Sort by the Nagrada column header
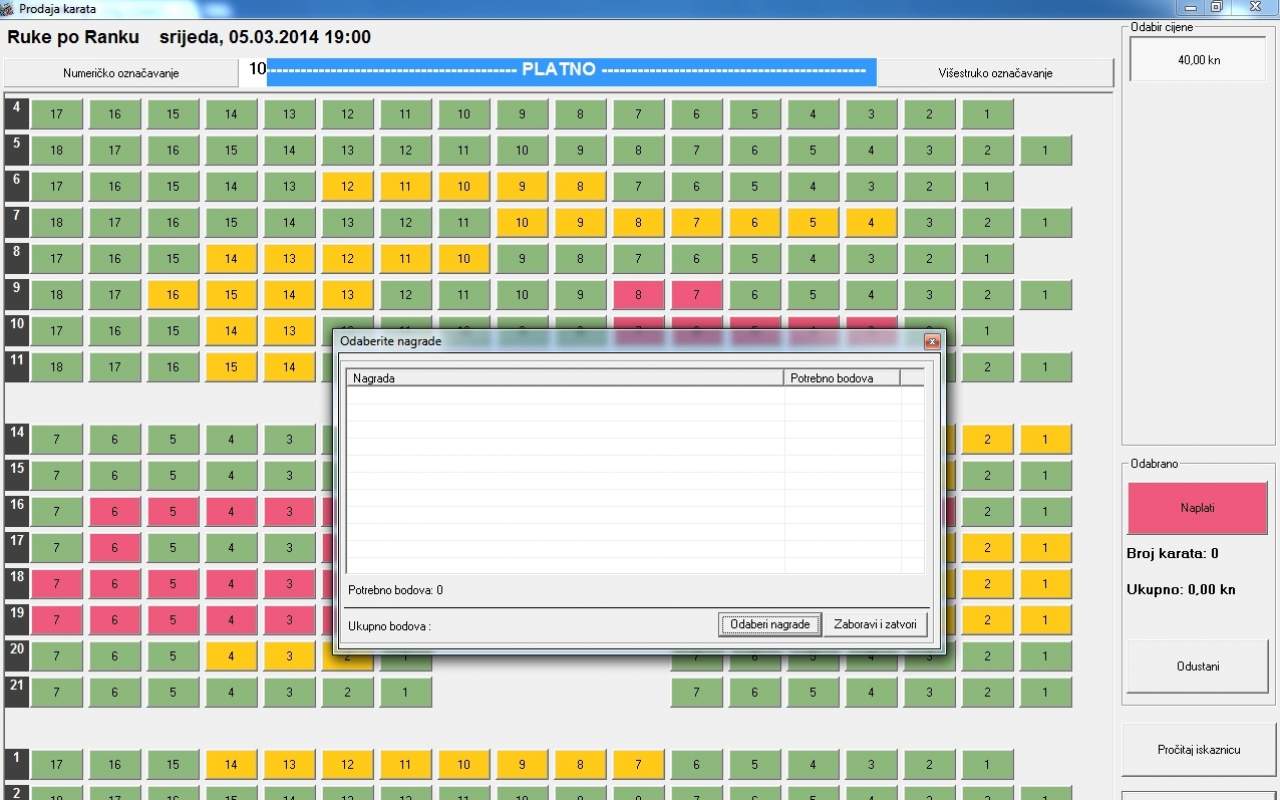The height and width of the screenshot is (800, 1280). (x=565, y=378)
